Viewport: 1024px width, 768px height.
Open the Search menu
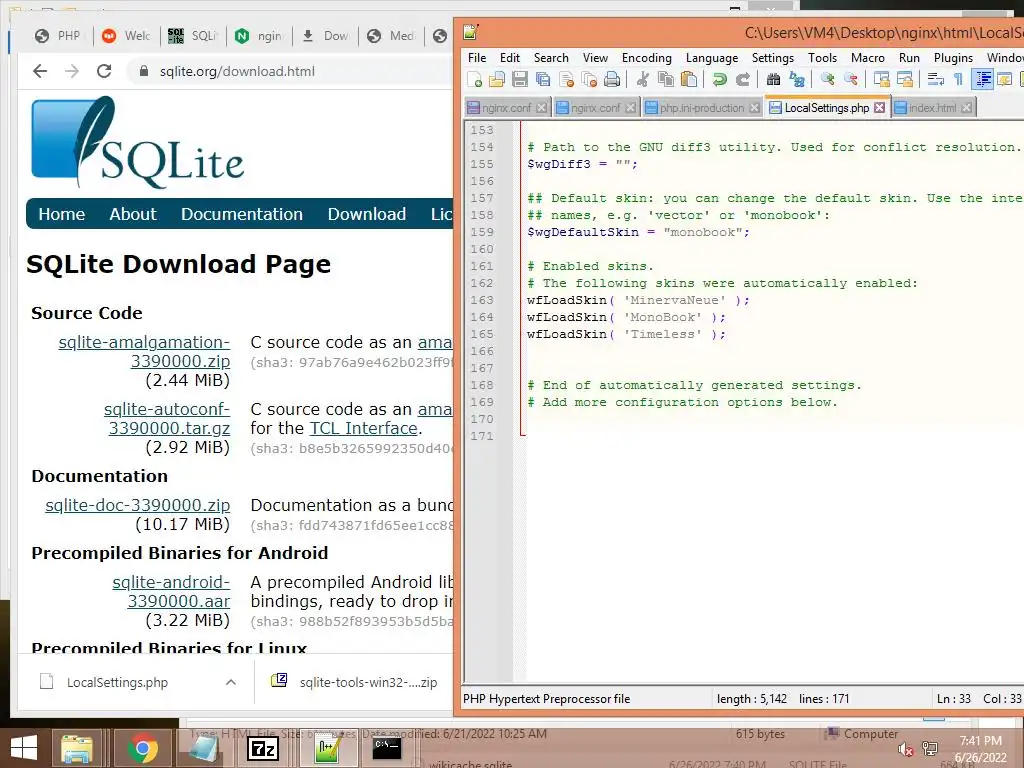click(x=551, y=57)
